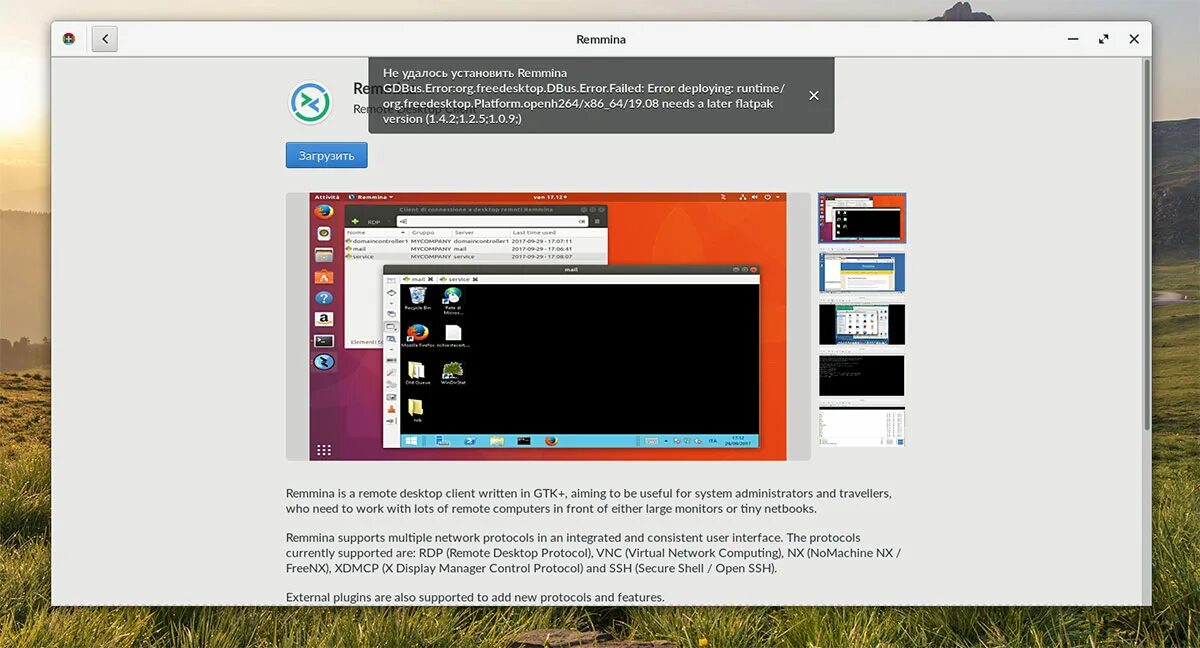Go back using the arrow button
The width and height of the screenshot is (1200, 648).
tap(104, 38)
